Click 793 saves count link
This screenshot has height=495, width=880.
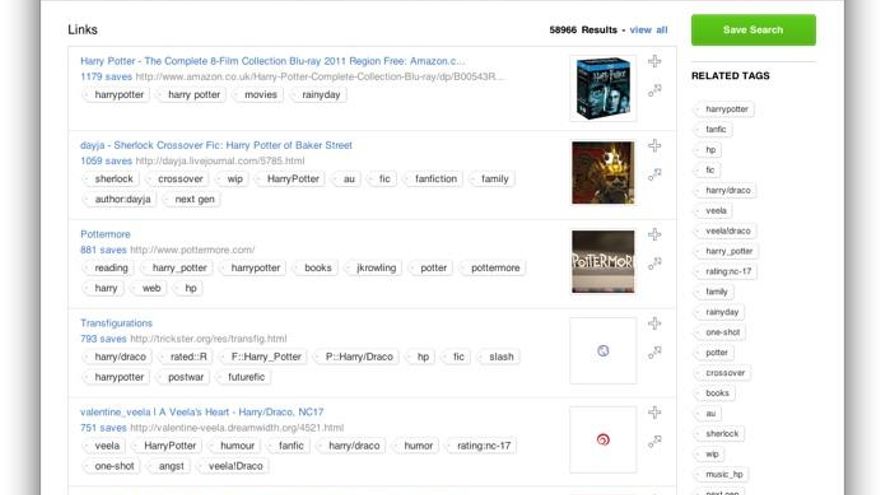coord(103,339)
